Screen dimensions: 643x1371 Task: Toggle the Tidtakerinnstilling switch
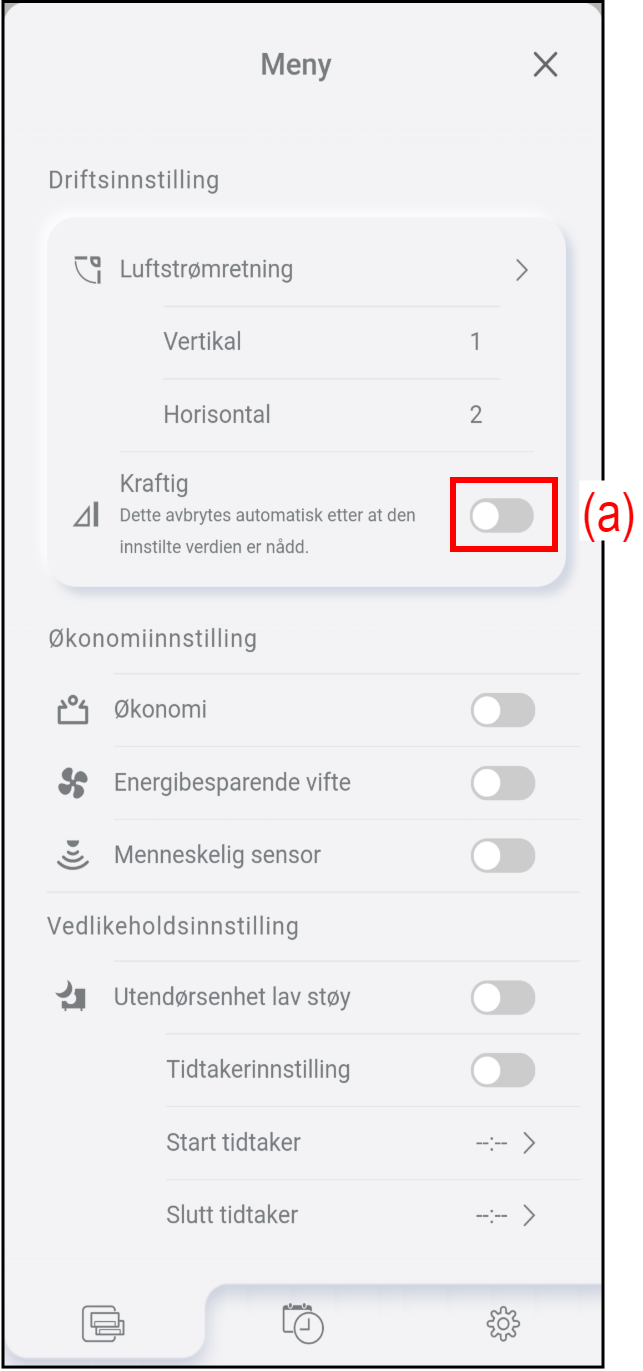(503, 1070)
